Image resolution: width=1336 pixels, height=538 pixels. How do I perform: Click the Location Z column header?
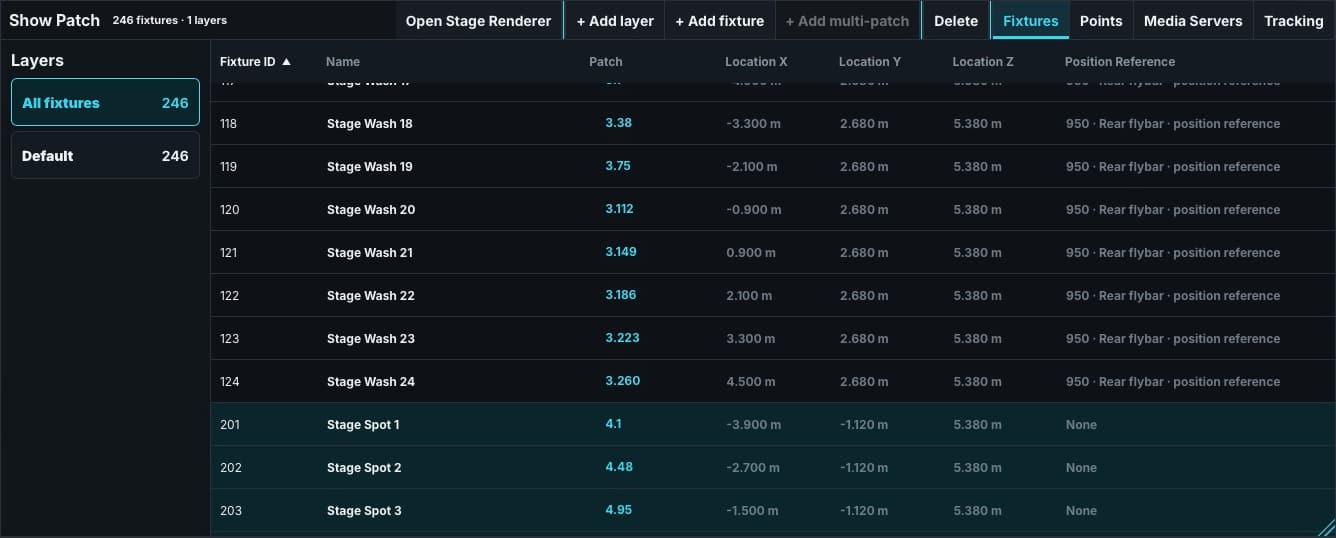(x=983, y=61)
